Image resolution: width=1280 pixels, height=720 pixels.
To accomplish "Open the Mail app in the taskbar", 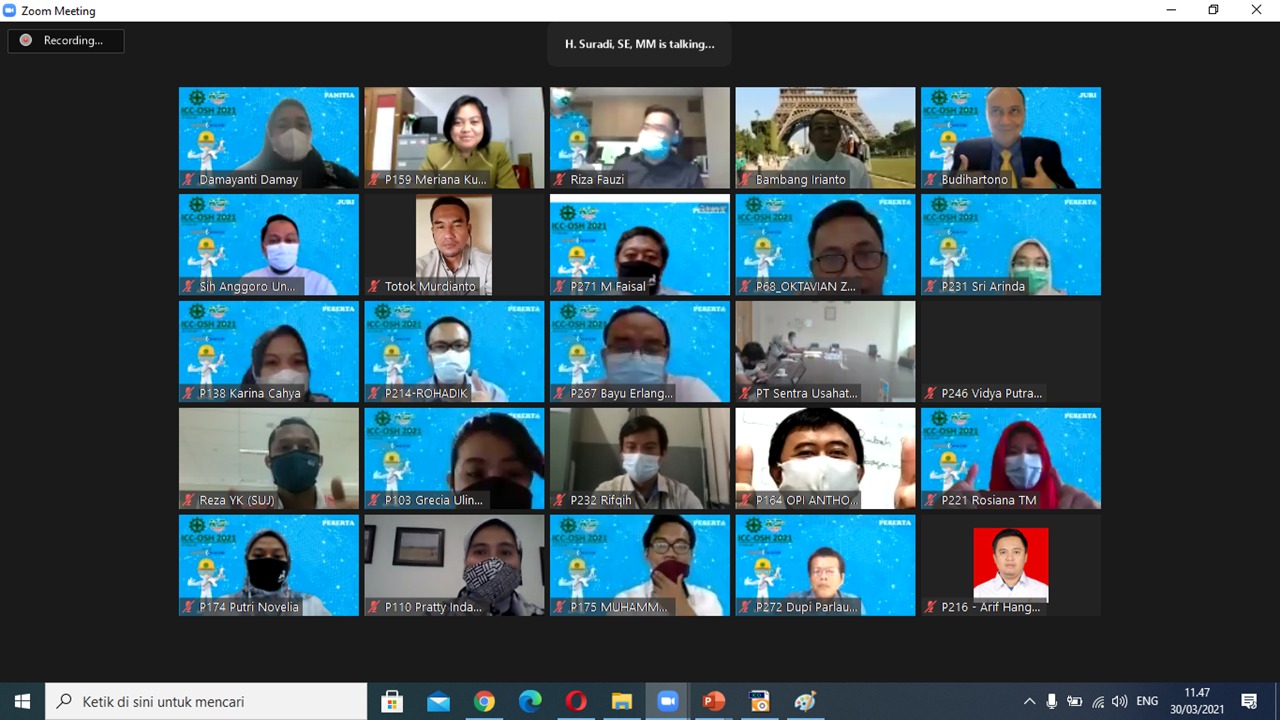I will (438, 701).
